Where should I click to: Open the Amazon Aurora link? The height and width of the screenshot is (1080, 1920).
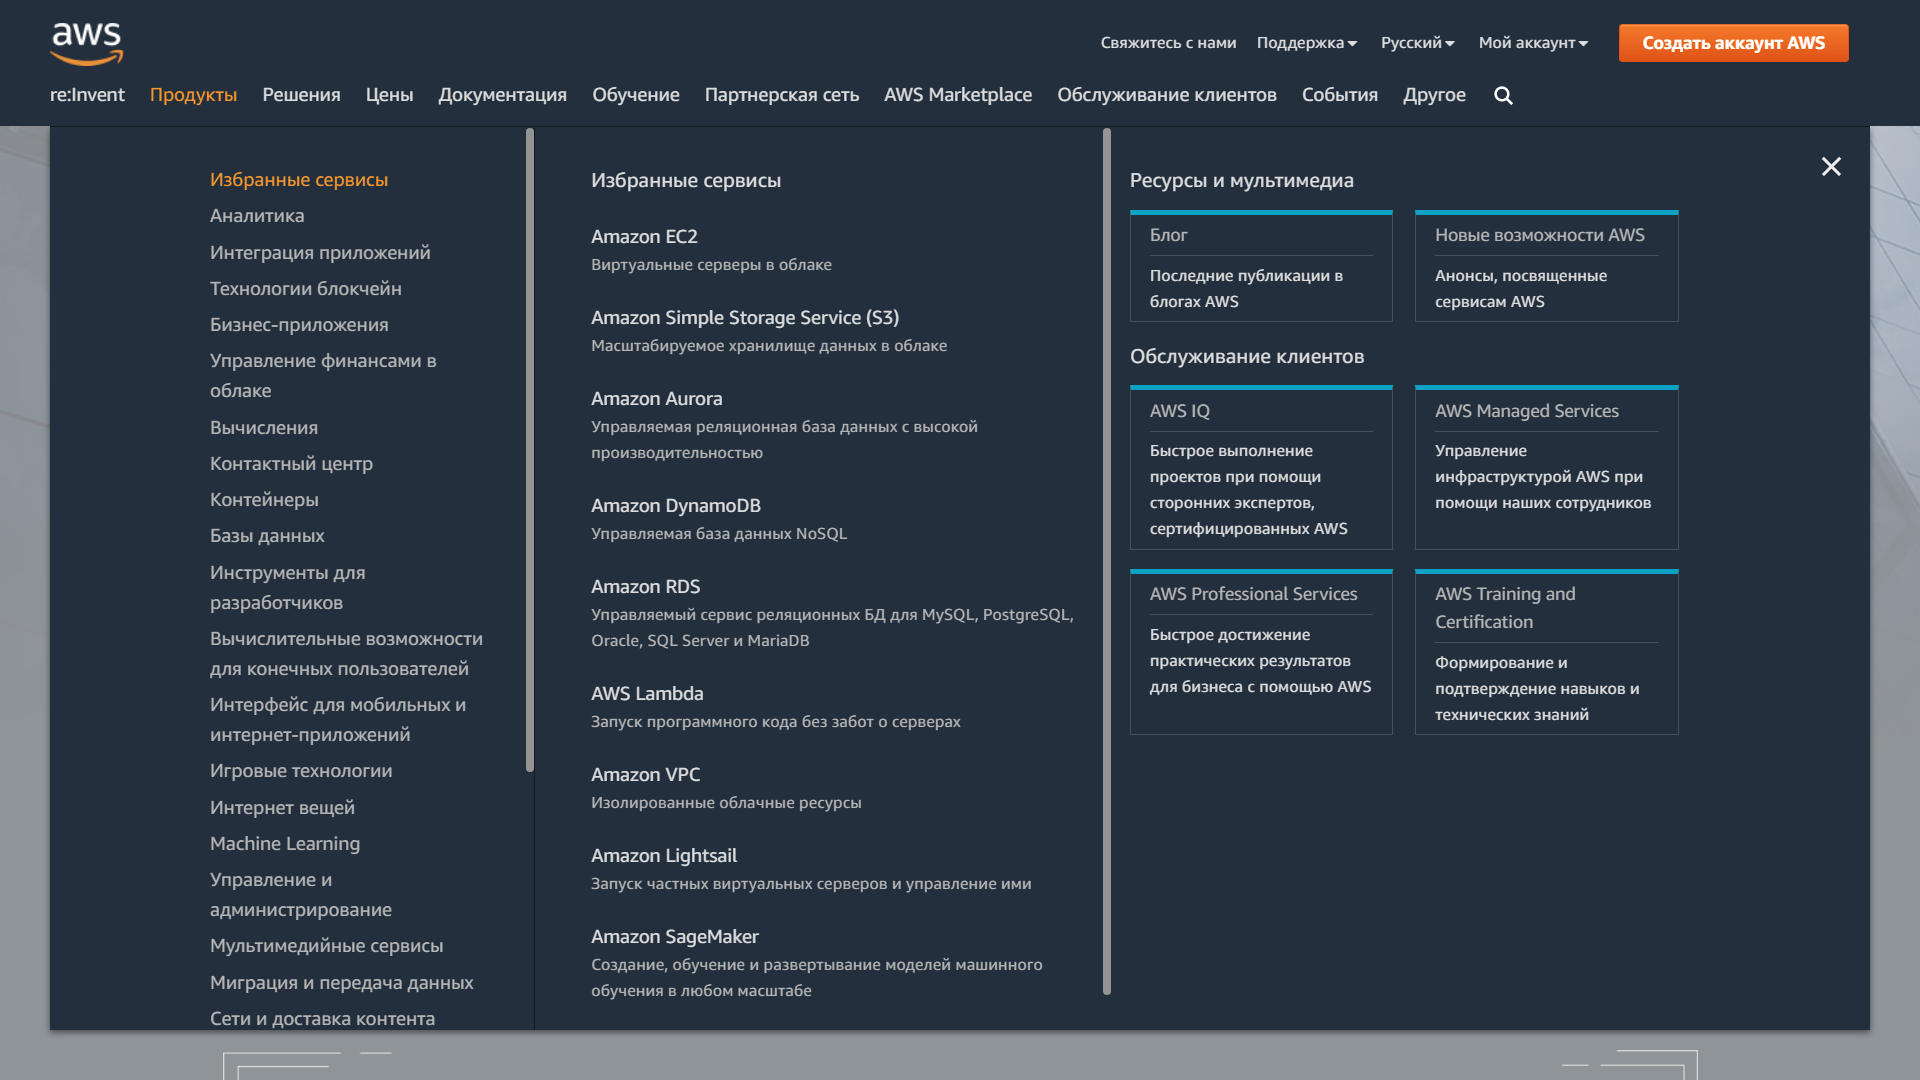[656, 399]
